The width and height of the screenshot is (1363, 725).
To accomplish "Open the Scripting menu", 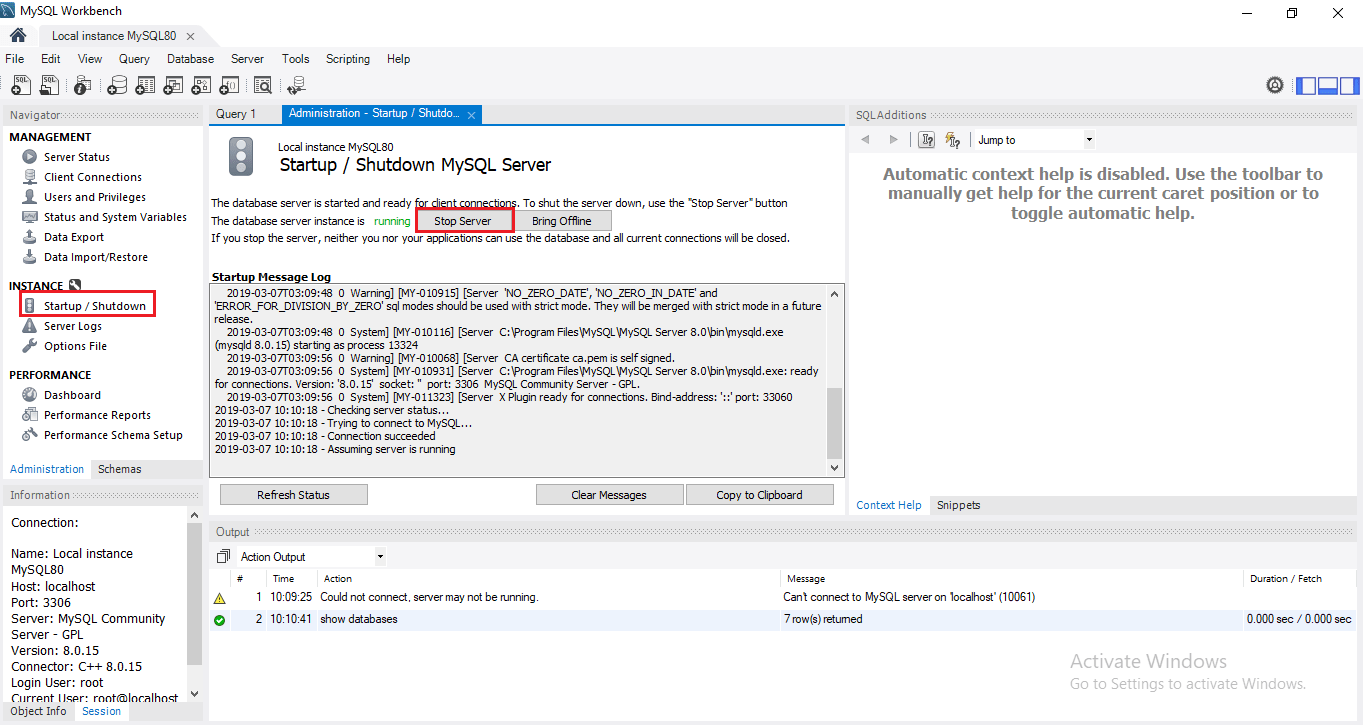I will point(348,59).
